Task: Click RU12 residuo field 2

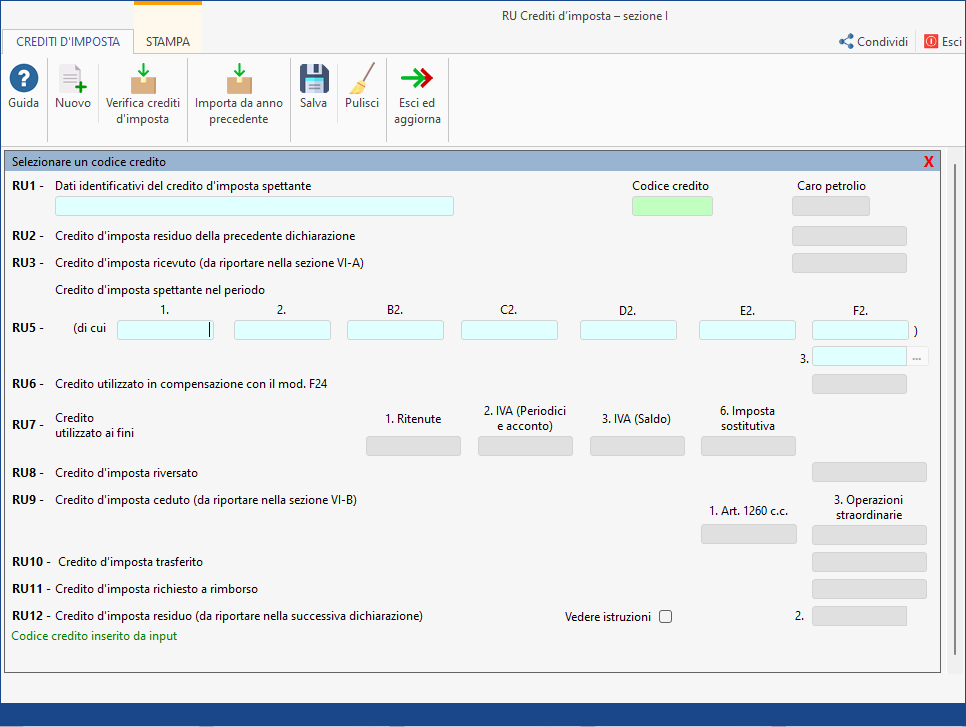Action: click(x=859, y=616)
